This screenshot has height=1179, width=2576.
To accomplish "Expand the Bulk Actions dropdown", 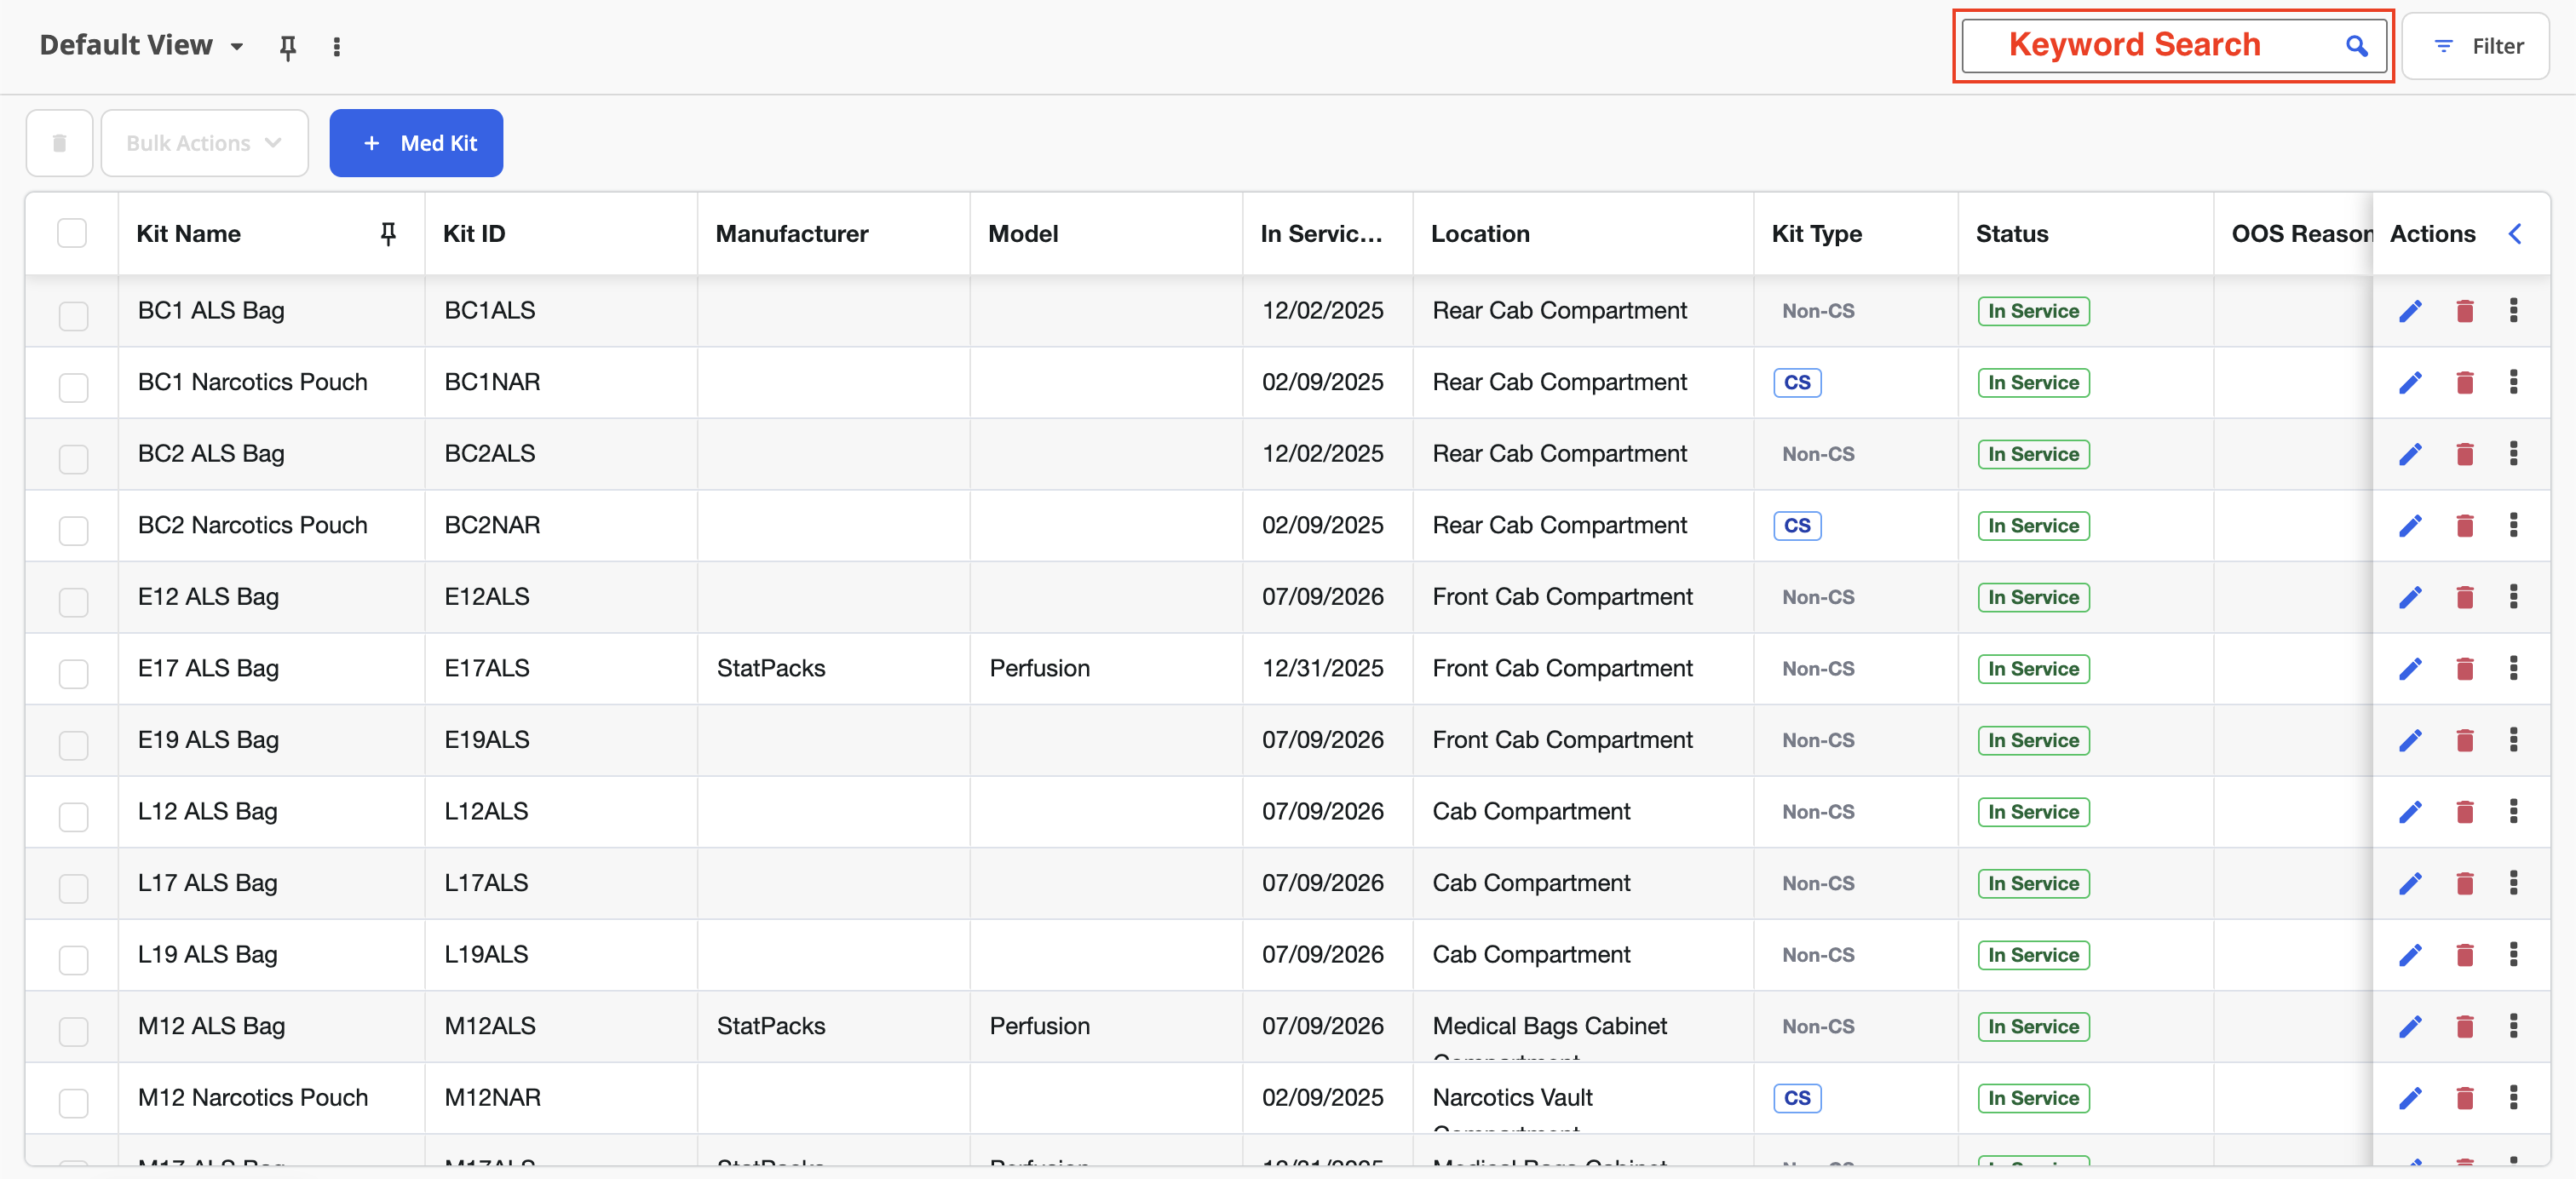I will coord(205,143).
